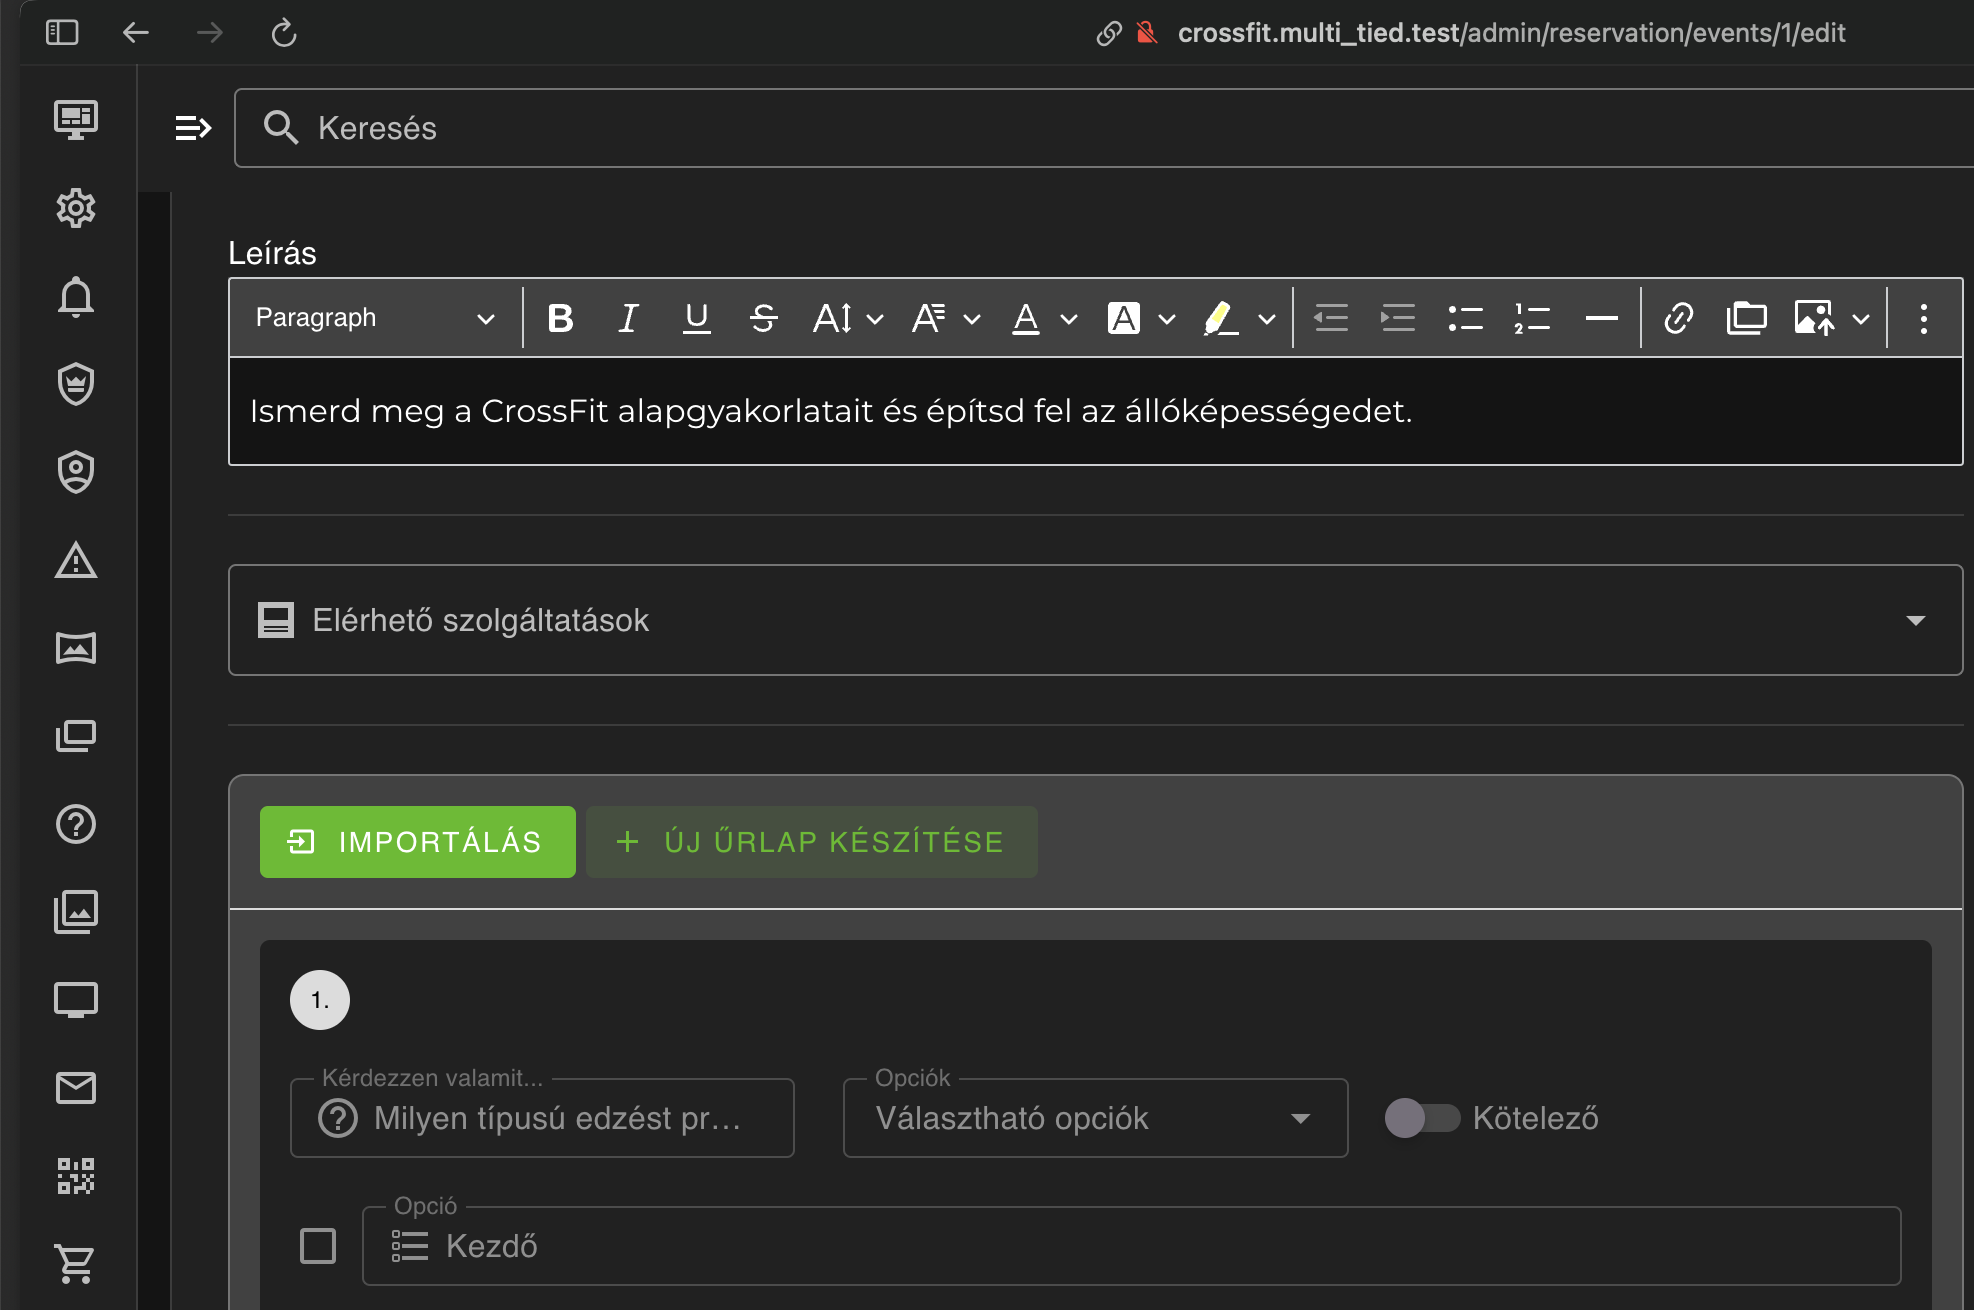Check the box next to Kezdő option

(x=318, y=1246)
